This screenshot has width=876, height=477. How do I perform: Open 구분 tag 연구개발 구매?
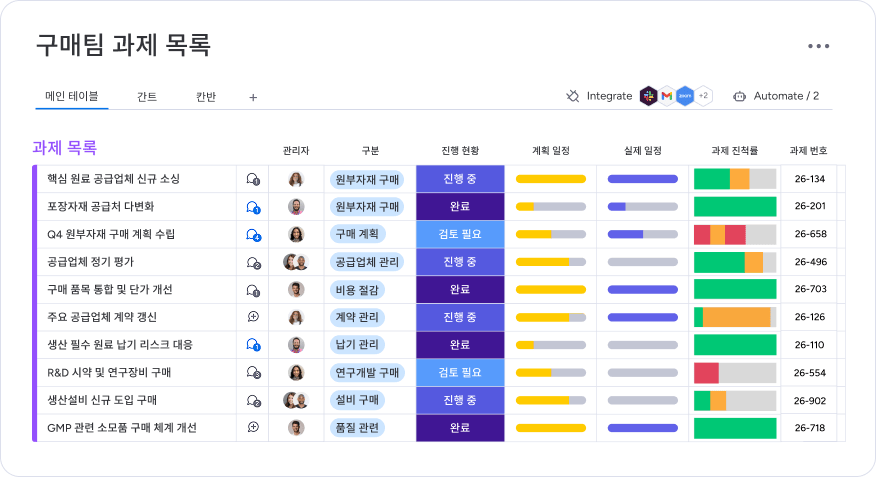pyautogui.click(x=366, y=373)
